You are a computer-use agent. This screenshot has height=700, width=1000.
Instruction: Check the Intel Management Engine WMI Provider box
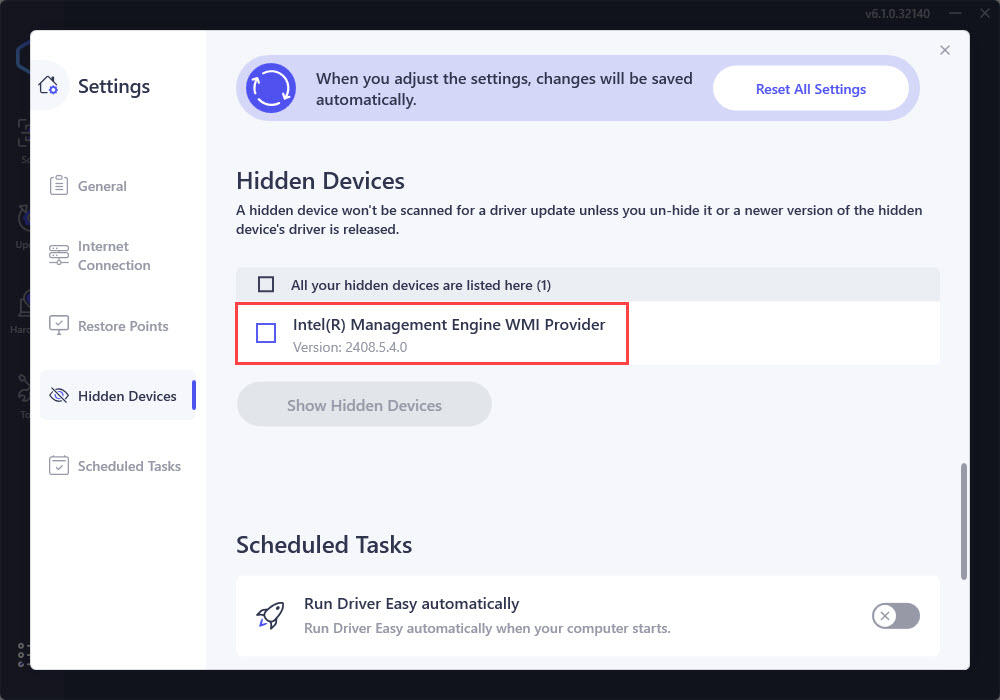(266, 333)
